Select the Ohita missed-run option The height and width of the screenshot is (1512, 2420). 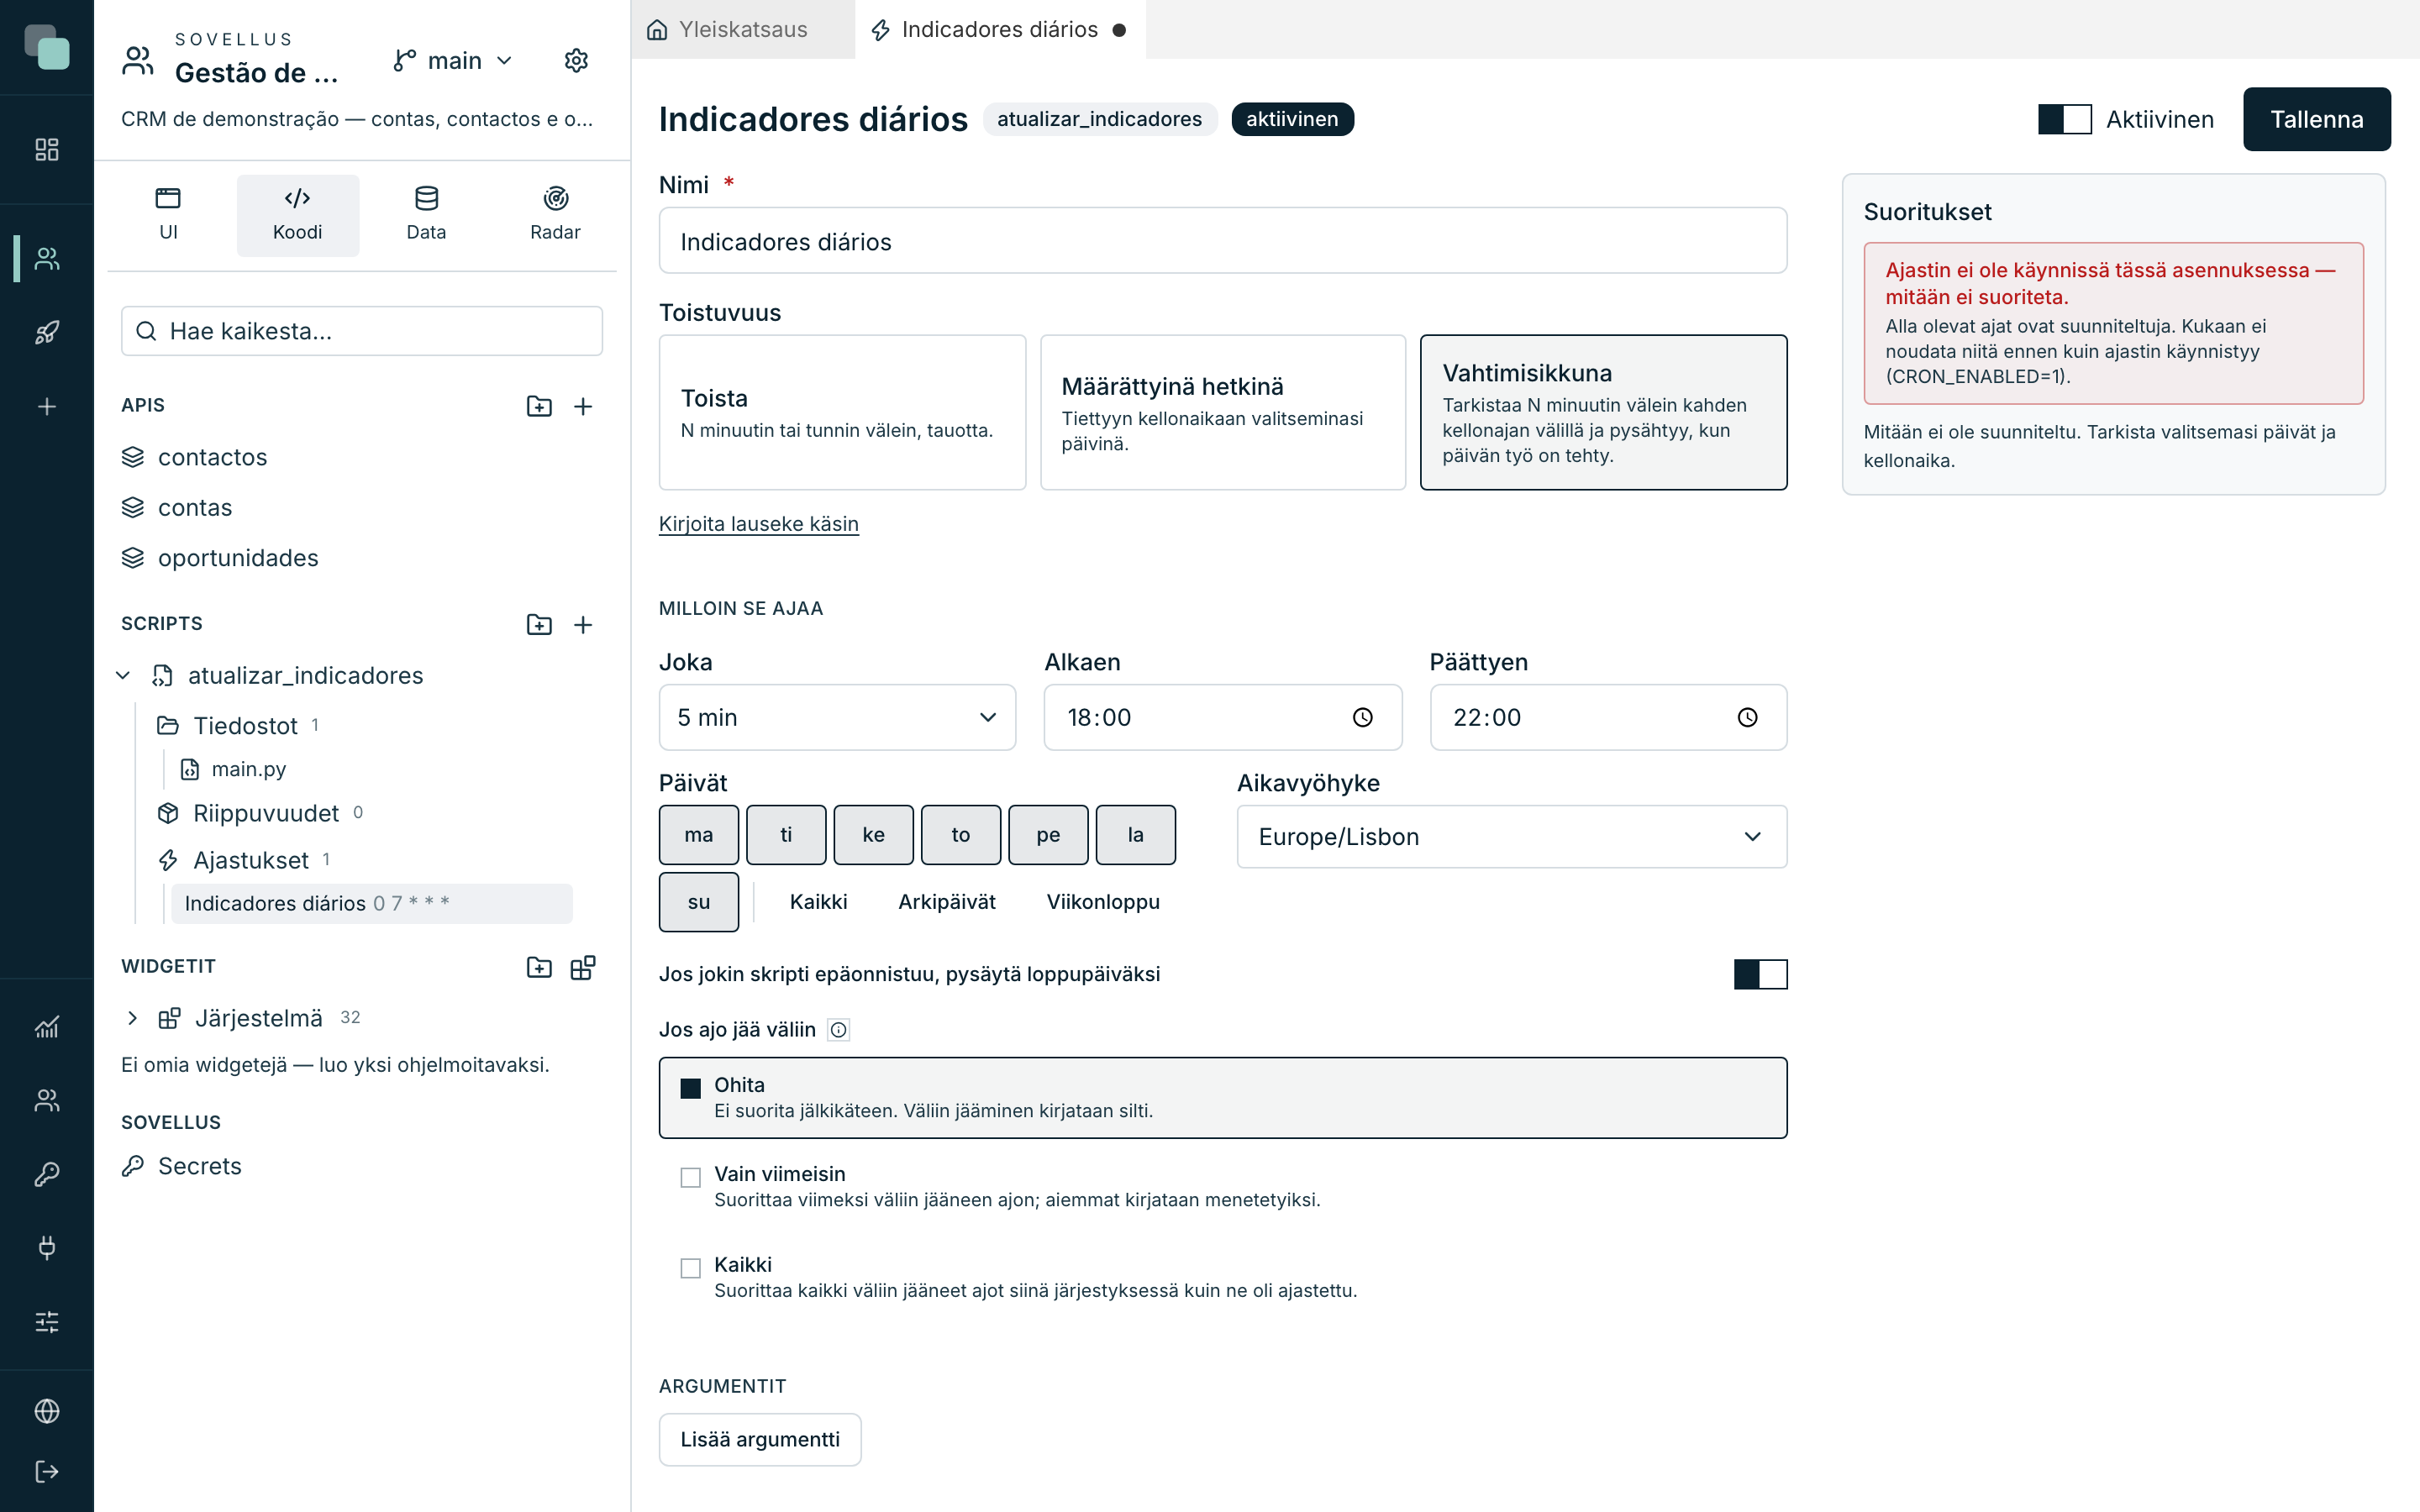pyautogui.click(x=1222, y=1097)
